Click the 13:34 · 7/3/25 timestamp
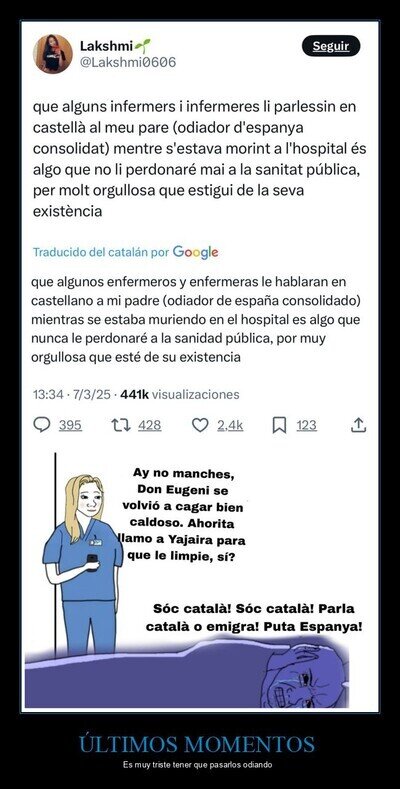Image resolution: width=400 pixels, height=789 pixels. (x=71, y=394)
